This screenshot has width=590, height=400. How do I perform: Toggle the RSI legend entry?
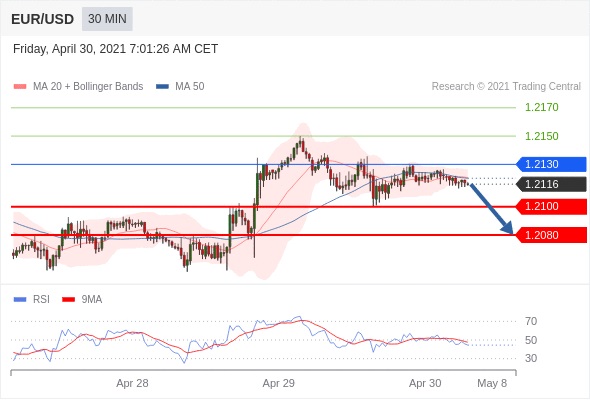[32, 300]
